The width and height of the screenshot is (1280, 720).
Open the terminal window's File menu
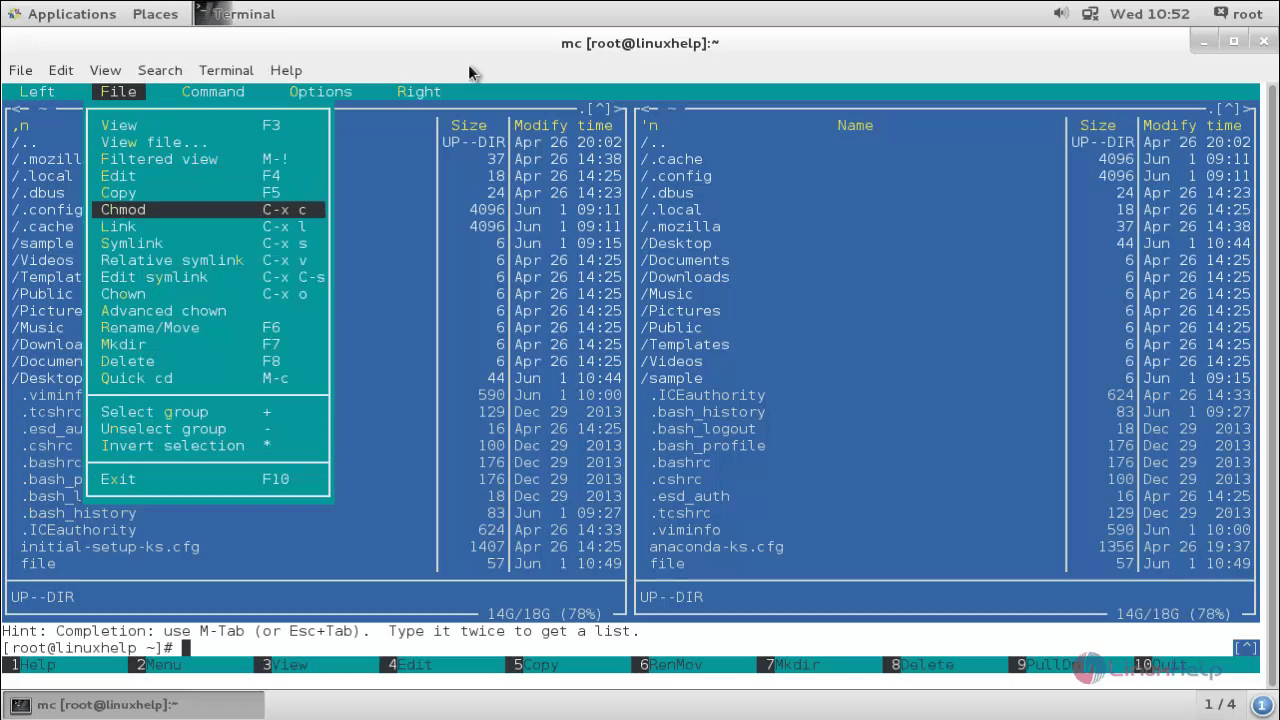point(21,70)
